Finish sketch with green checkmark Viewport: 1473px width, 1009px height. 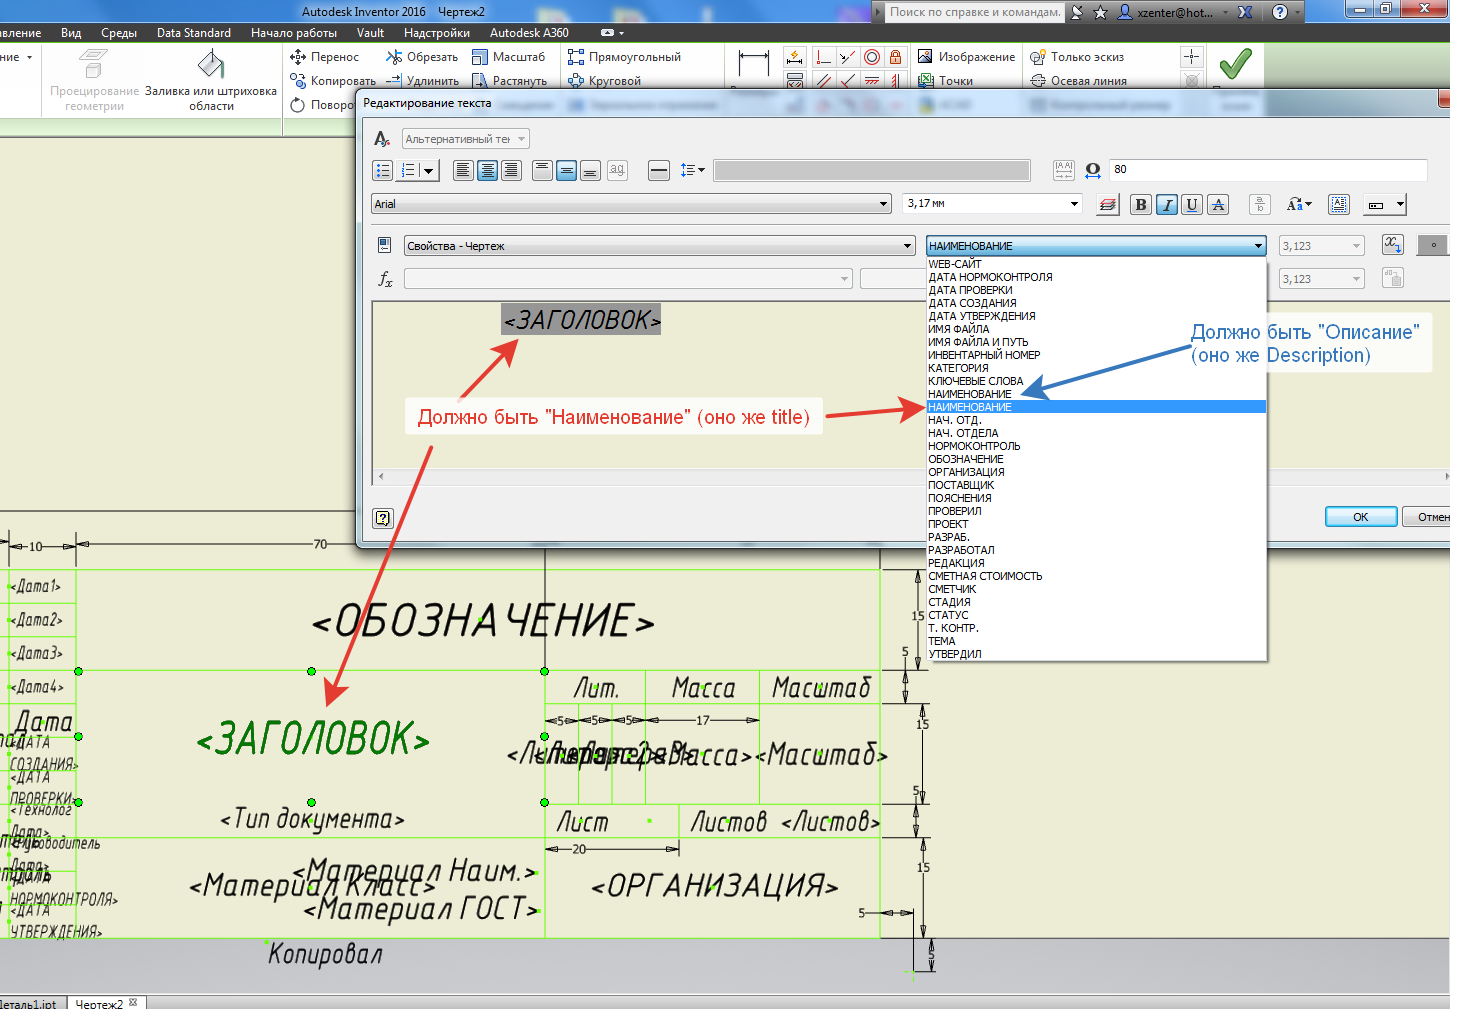[1235, 64]
